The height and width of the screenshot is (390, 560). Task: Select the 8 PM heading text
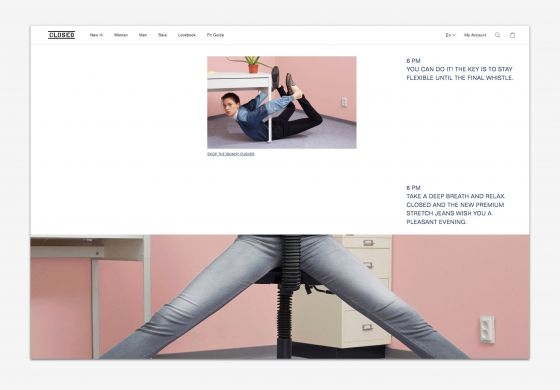click(x=413, y=188)
